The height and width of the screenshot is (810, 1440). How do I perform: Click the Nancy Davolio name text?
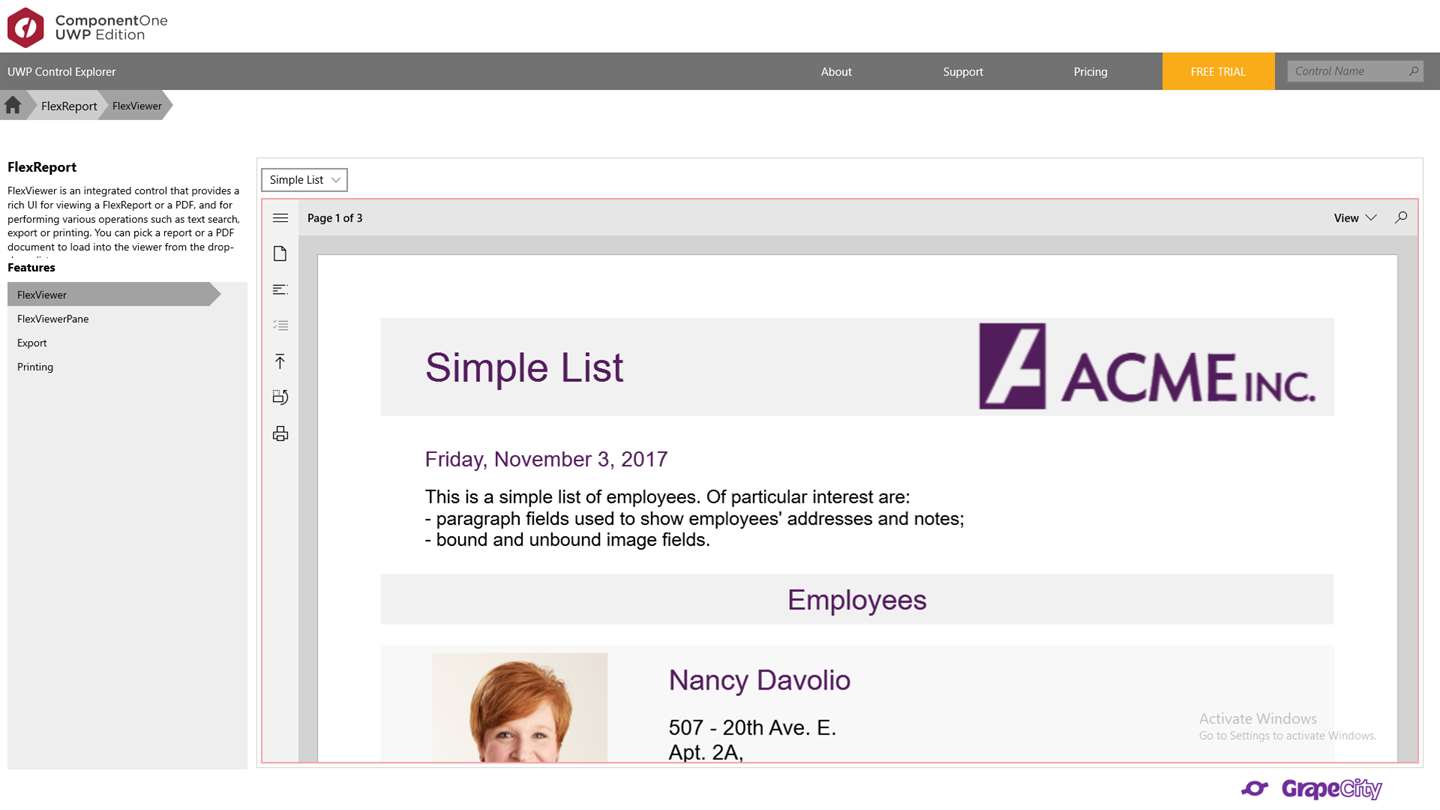tap(759, 680)
